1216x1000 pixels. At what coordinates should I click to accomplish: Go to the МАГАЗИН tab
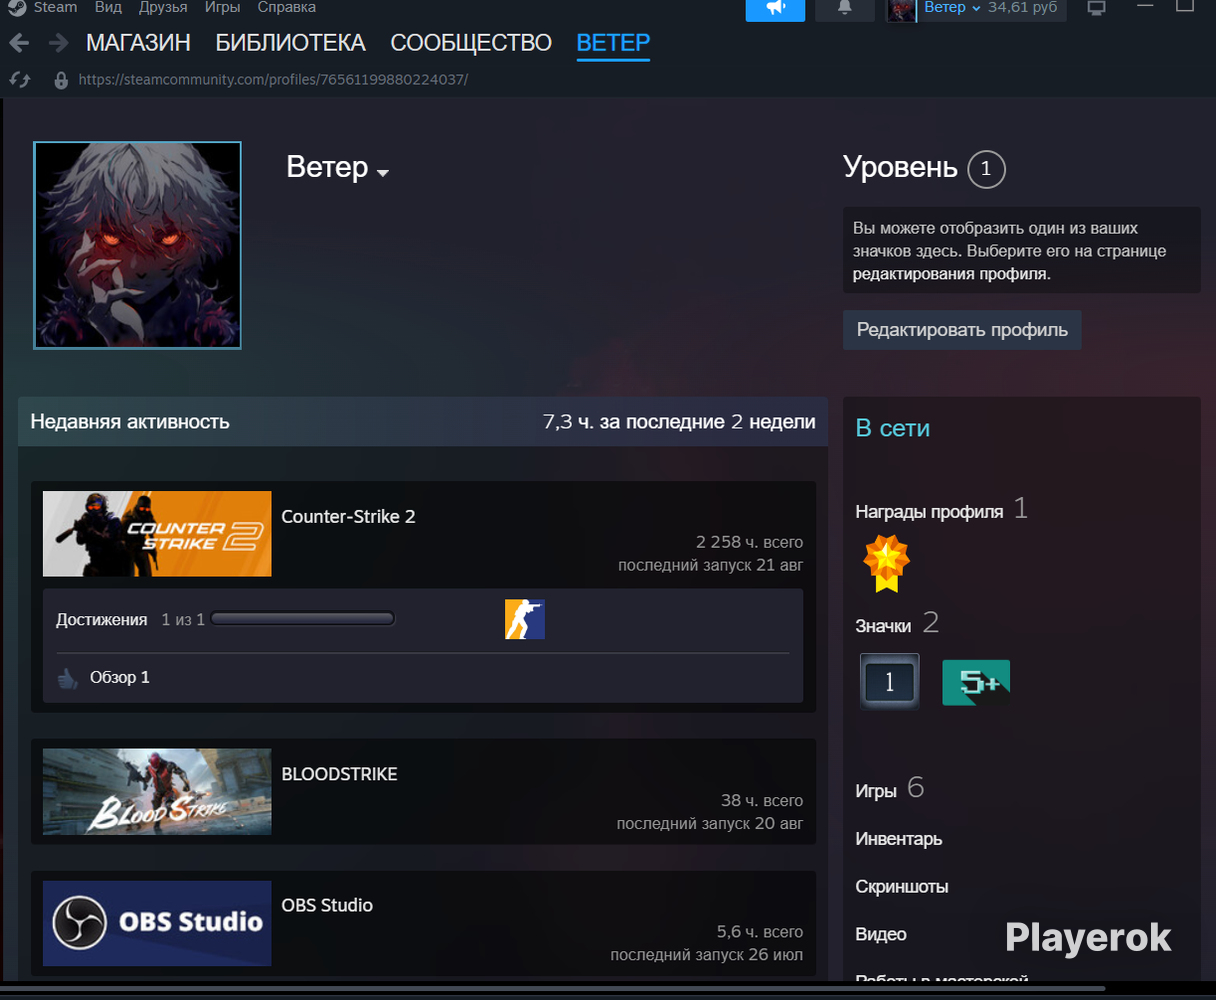[138, 43]
